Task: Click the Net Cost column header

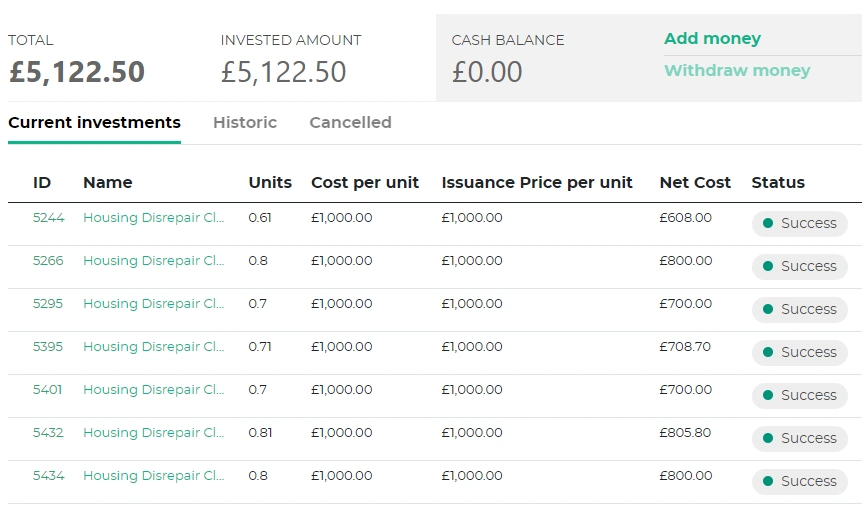Action: [x=695, y=183]
